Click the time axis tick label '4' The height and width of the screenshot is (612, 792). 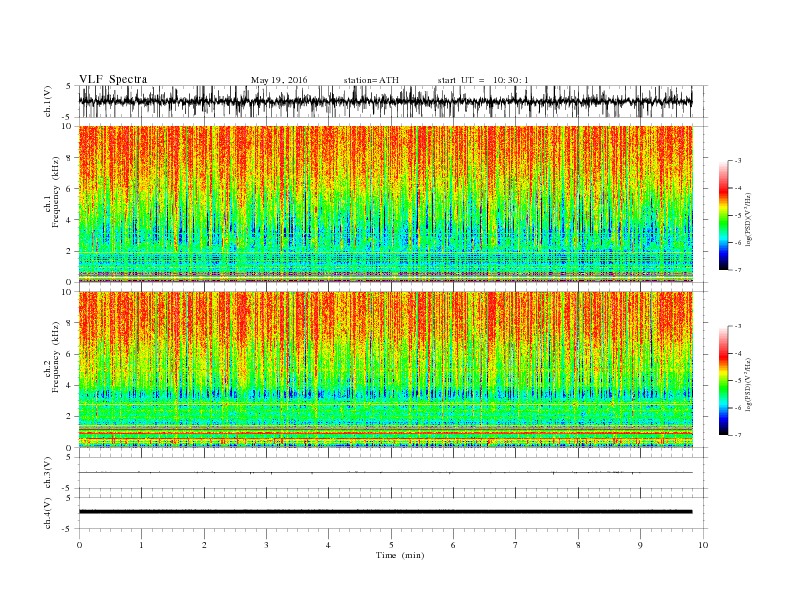(328, 545)
